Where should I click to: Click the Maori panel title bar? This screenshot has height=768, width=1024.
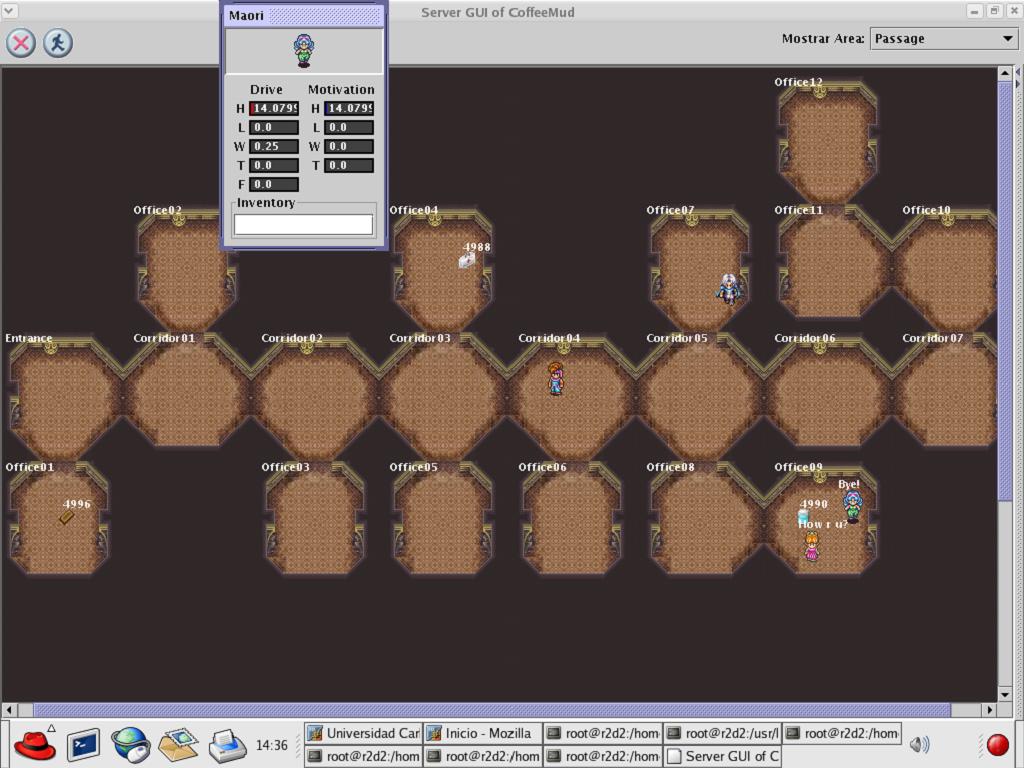[304, 16]
